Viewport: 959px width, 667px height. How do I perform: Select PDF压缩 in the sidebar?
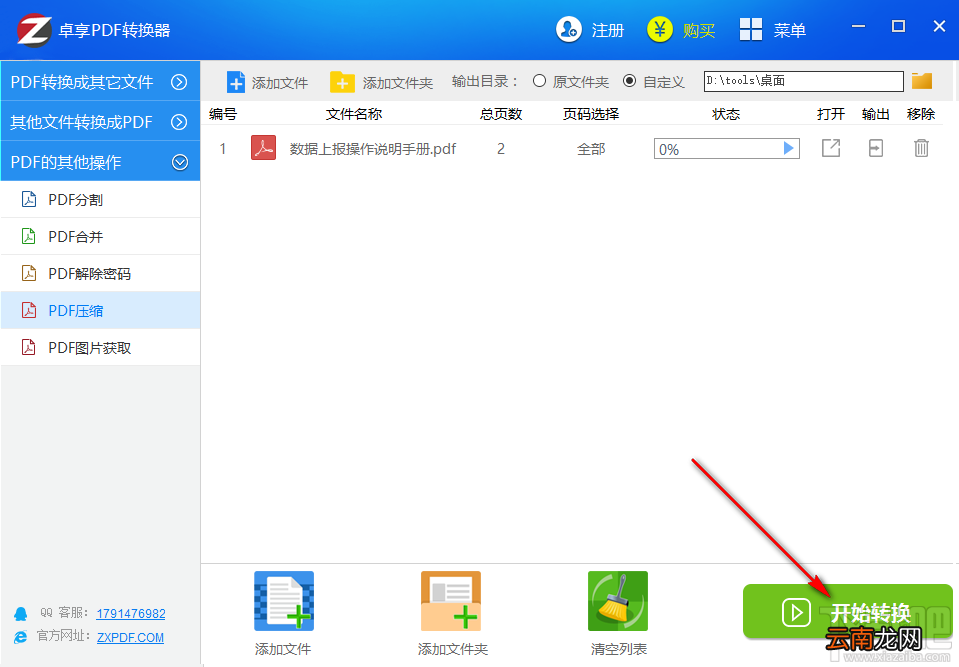click(100, 311)
